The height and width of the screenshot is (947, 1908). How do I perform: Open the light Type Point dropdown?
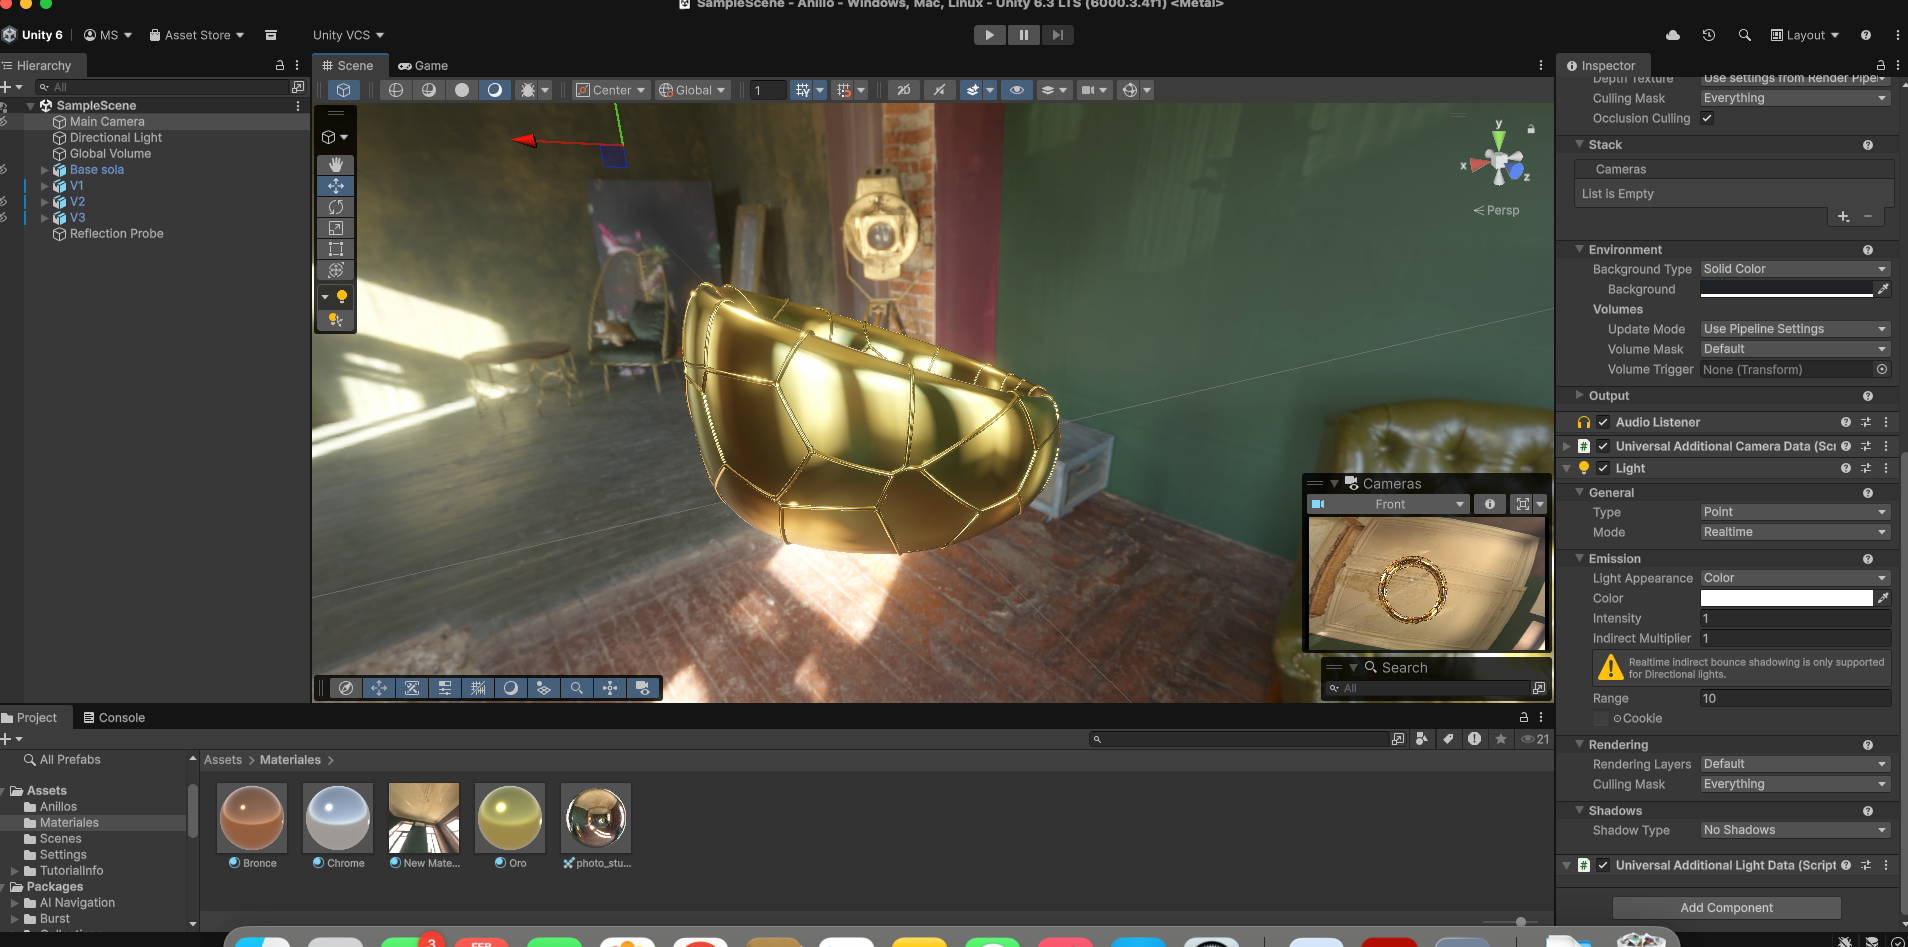[x=1795, y=512]
